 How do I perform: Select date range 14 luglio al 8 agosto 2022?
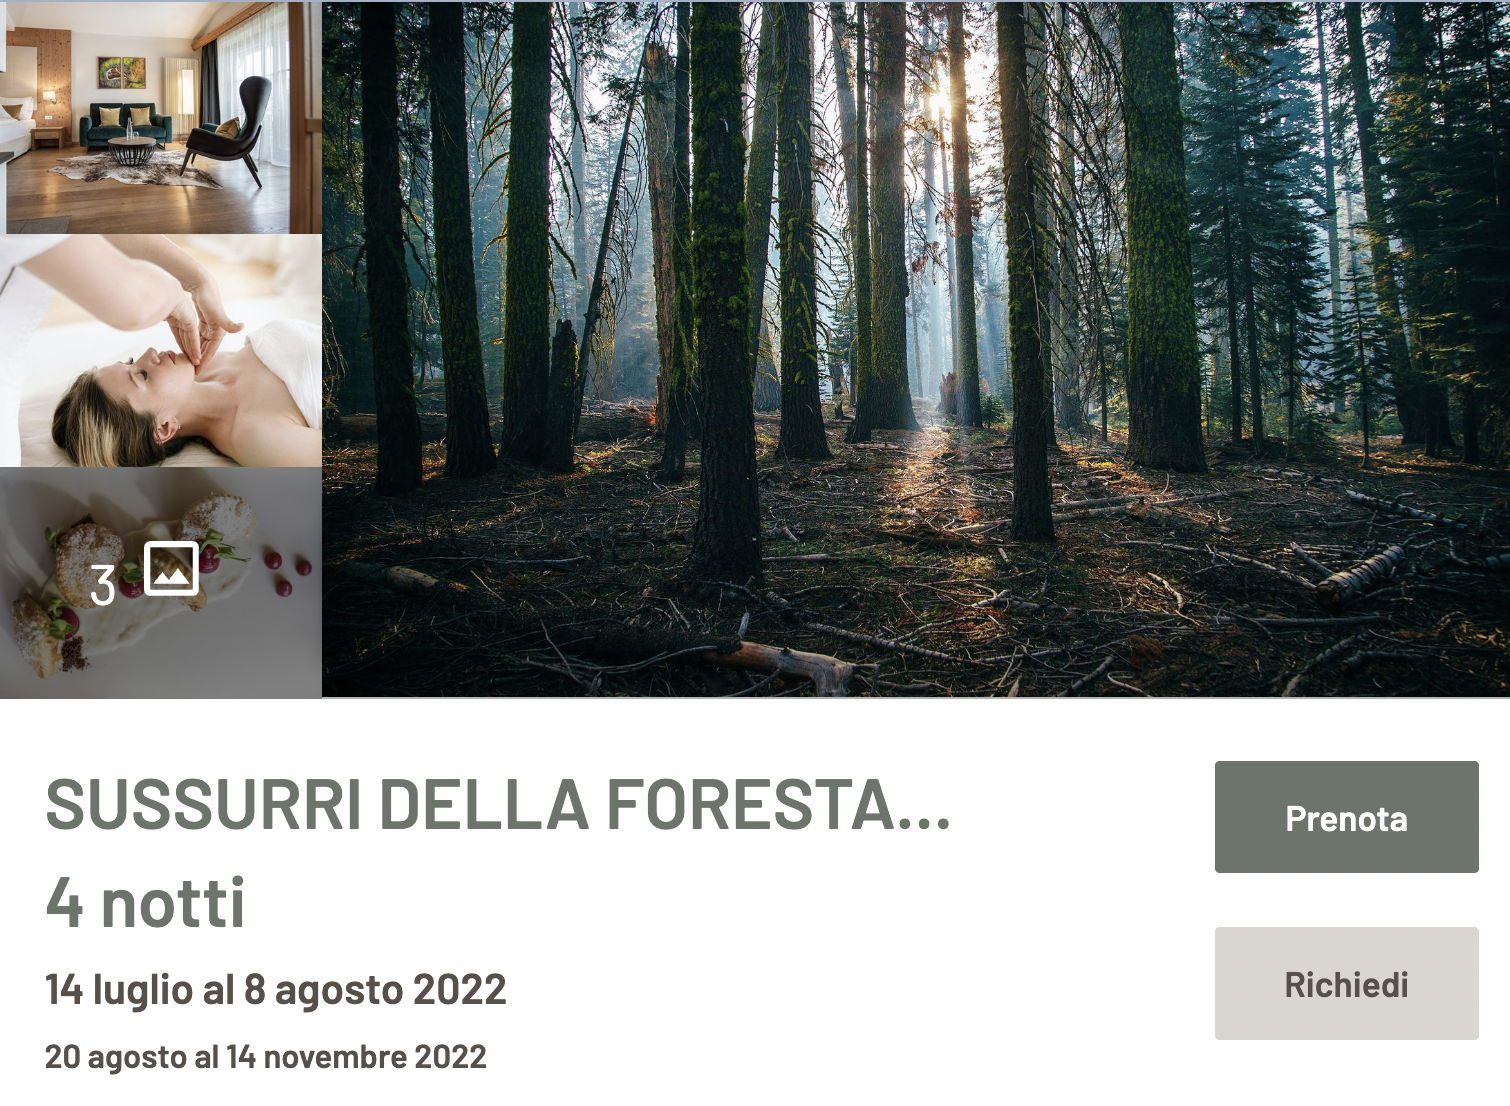[276, 990]
